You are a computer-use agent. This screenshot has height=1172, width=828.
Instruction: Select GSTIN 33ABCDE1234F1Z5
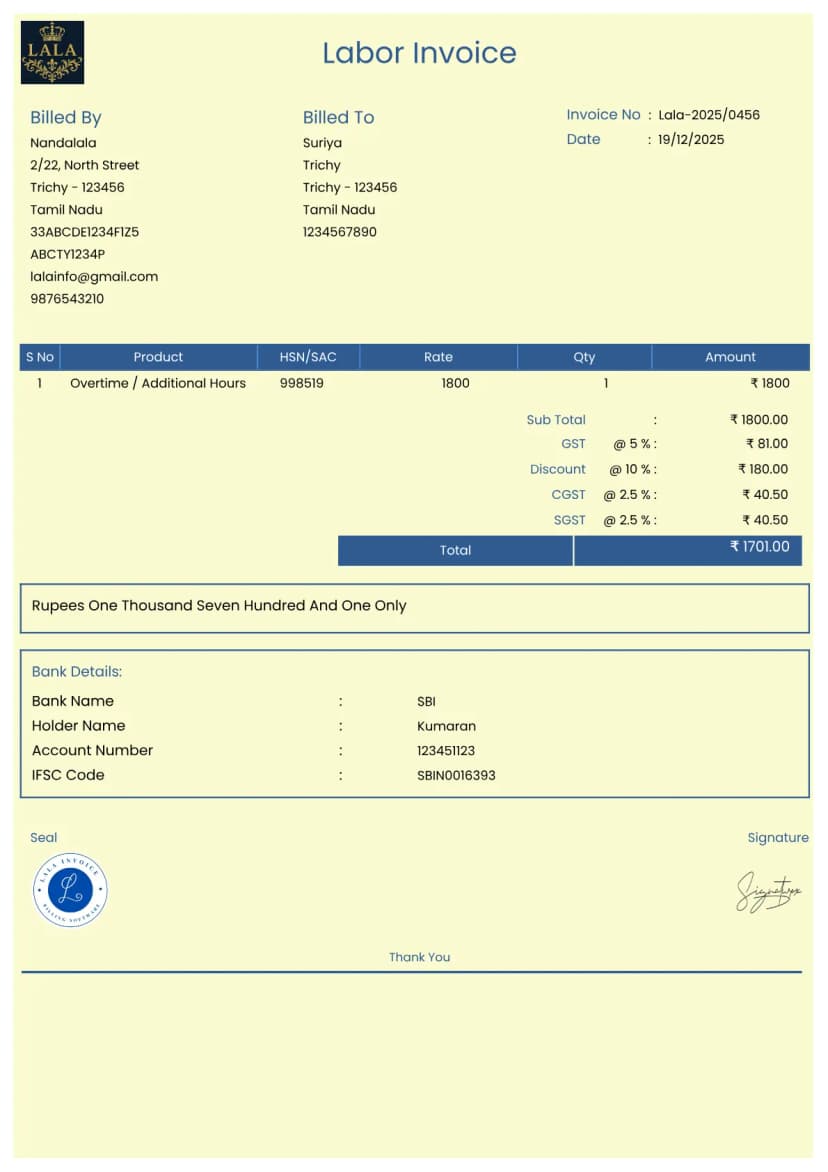[x=84, y=232]
